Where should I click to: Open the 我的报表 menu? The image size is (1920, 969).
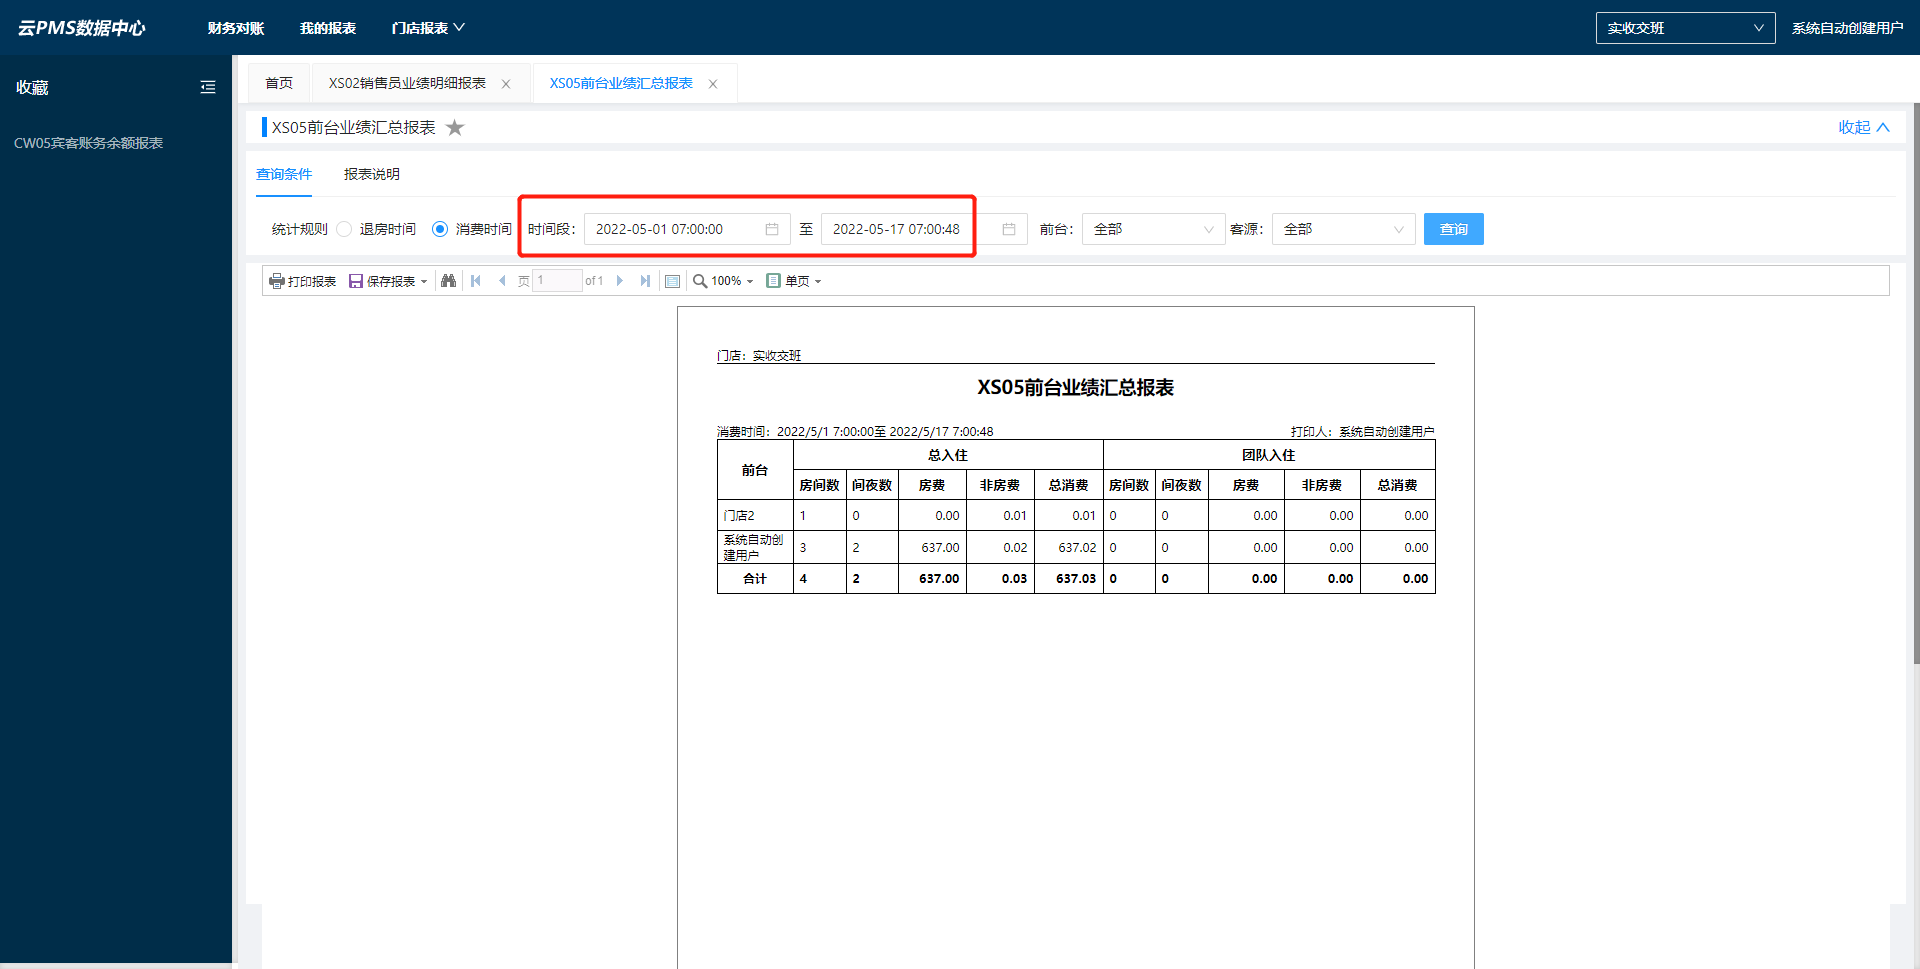[x=328, y=28]
